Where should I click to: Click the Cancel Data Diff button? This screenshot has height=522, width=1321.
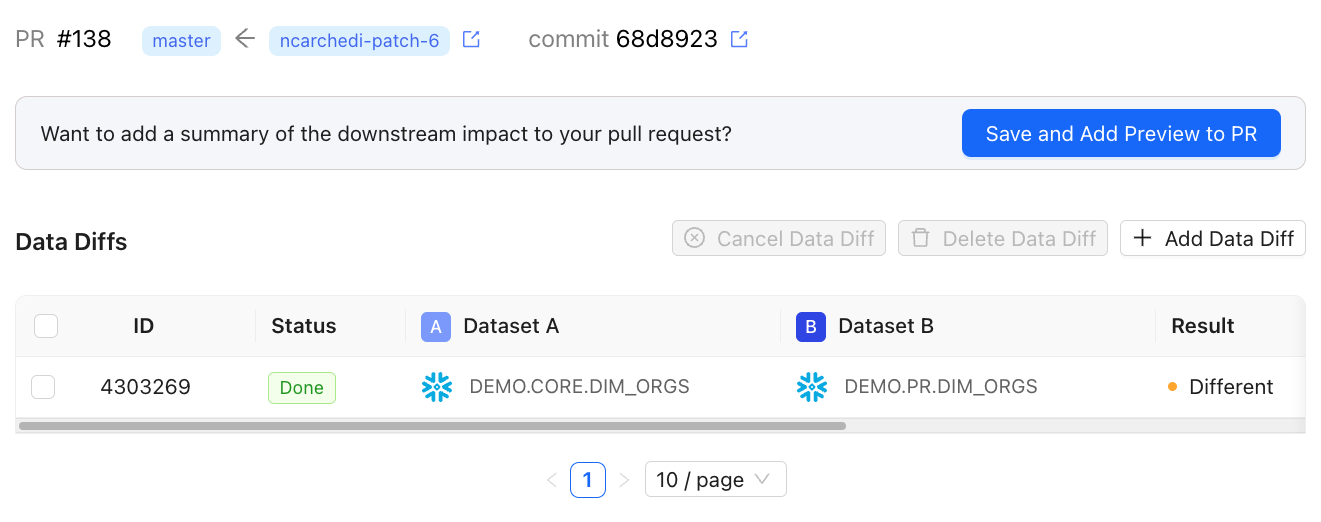point(779,238)
